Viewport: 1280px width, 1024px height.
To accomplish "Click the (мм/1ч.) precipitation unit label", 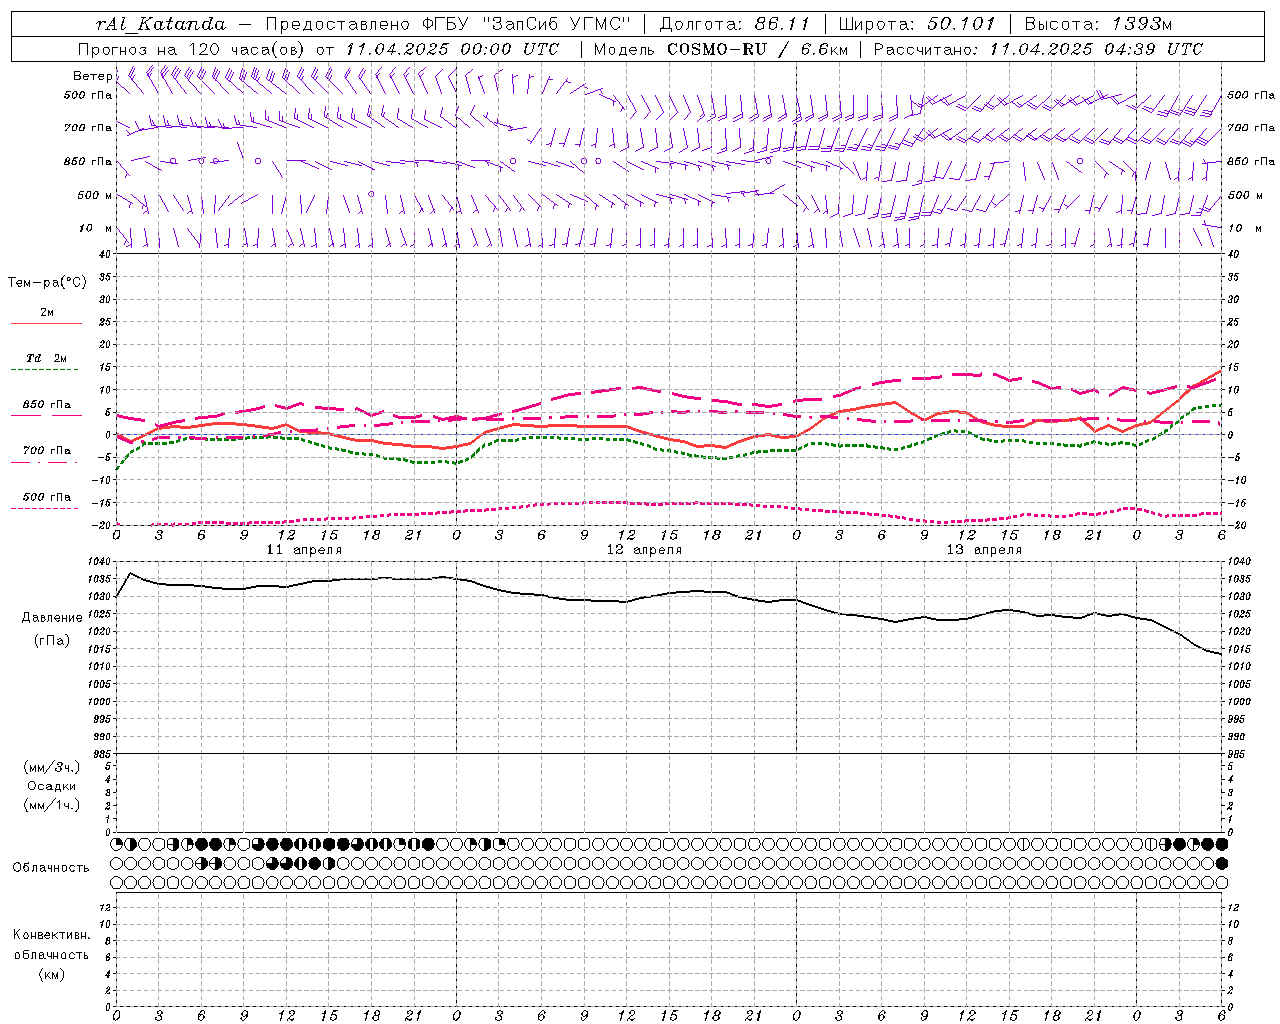I will tap(52, 805).
